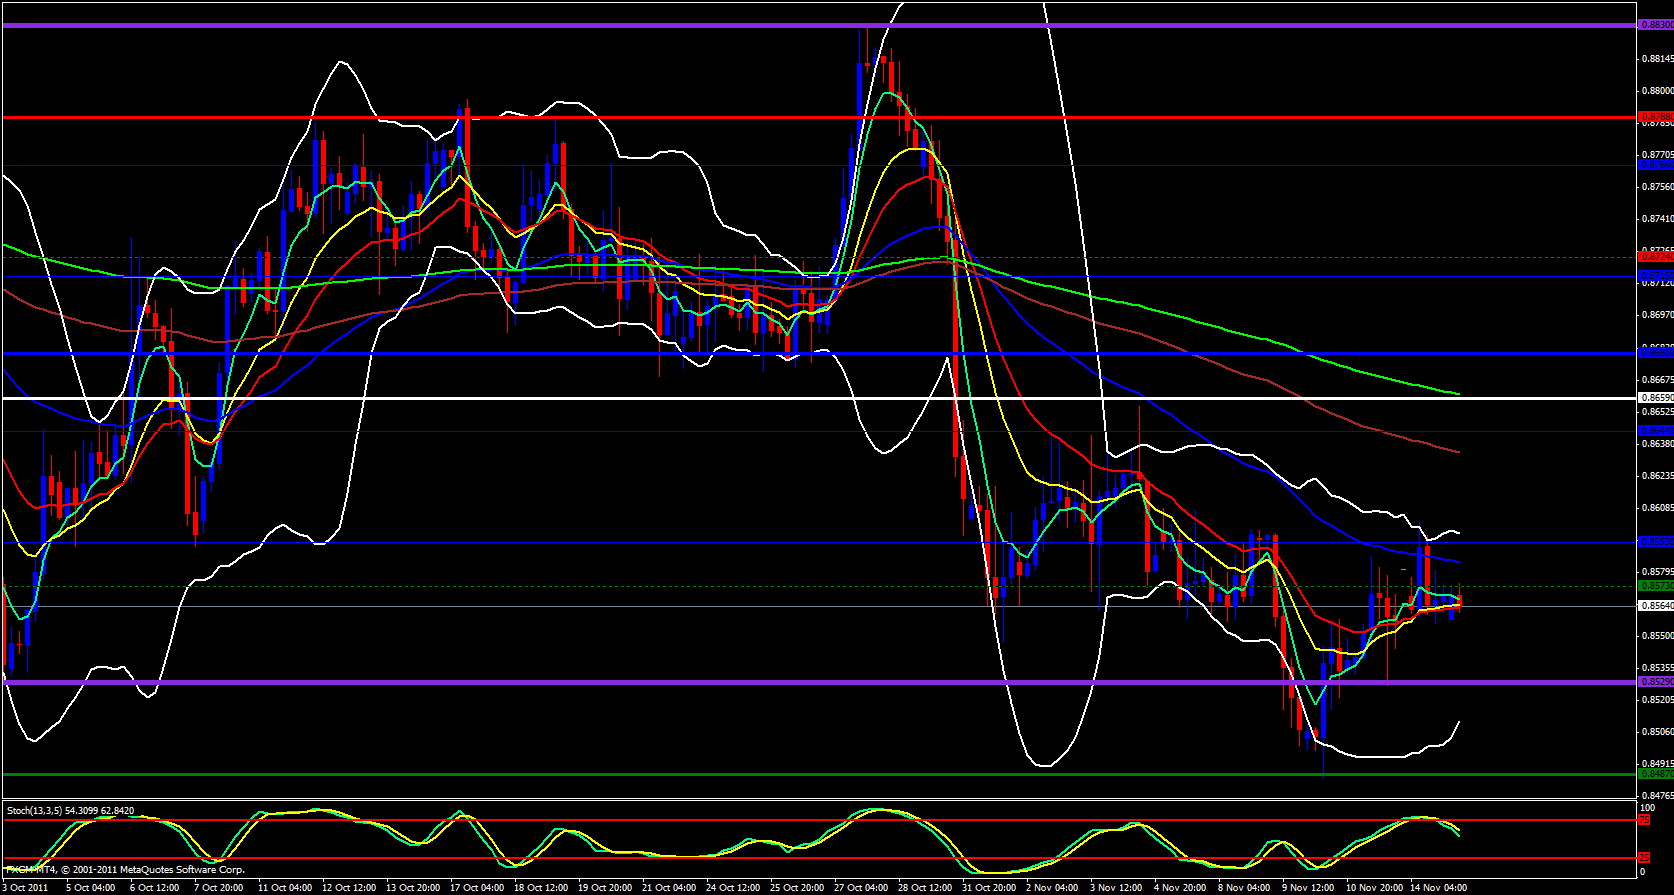The image size is (1674, 895).
Task: Click the 3 Oct 2011 date label
Action: coord(25,888)
